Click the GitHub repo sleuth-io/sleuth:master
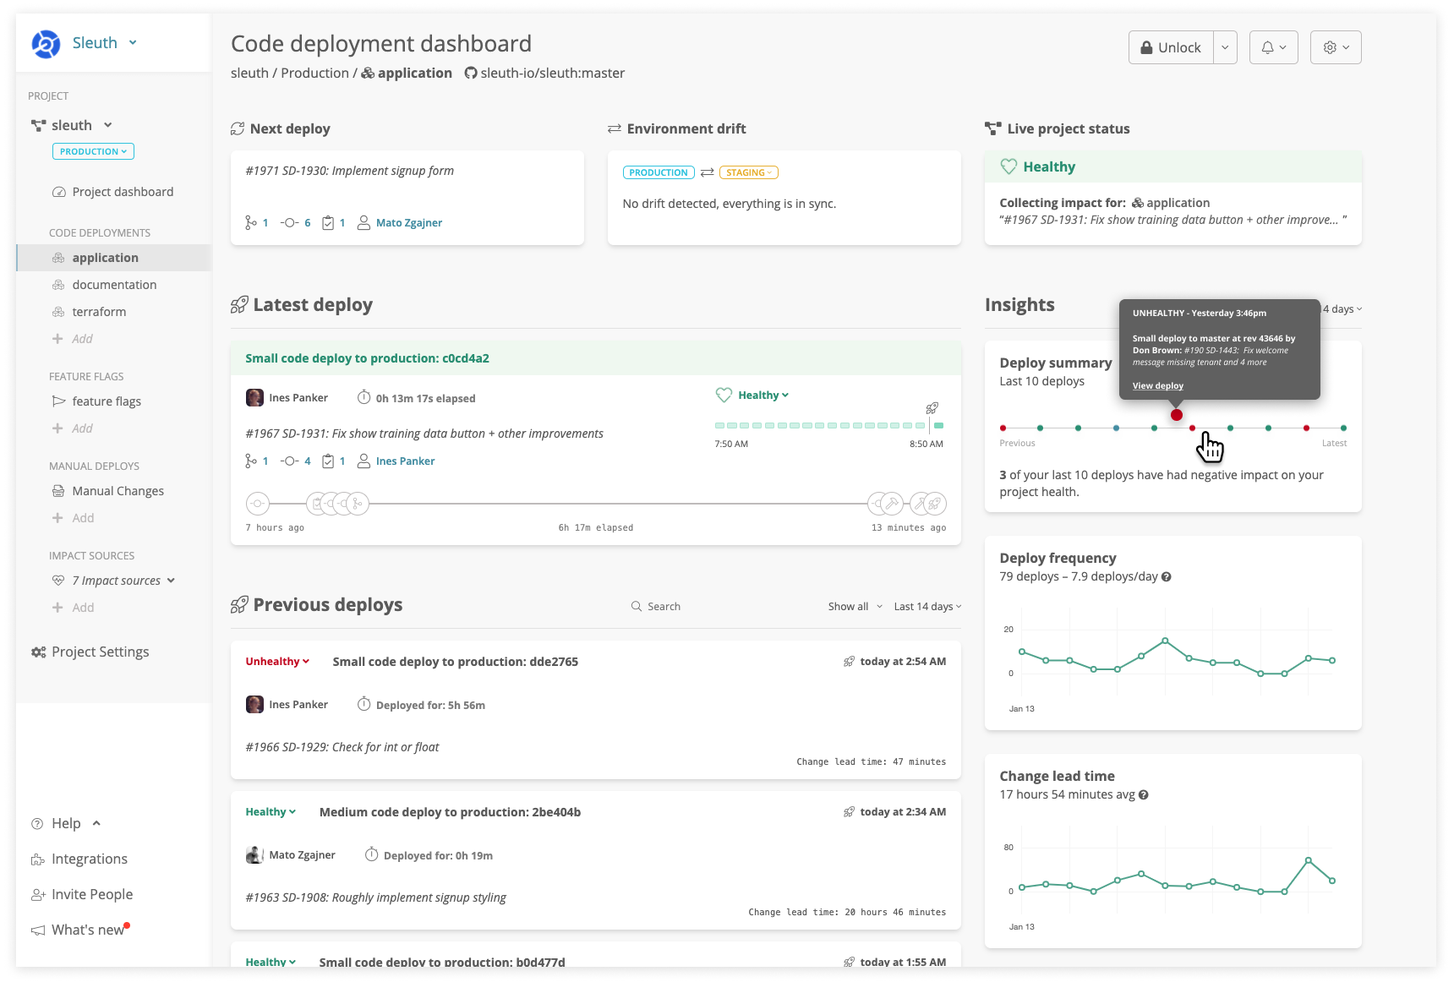 point(544,73)
